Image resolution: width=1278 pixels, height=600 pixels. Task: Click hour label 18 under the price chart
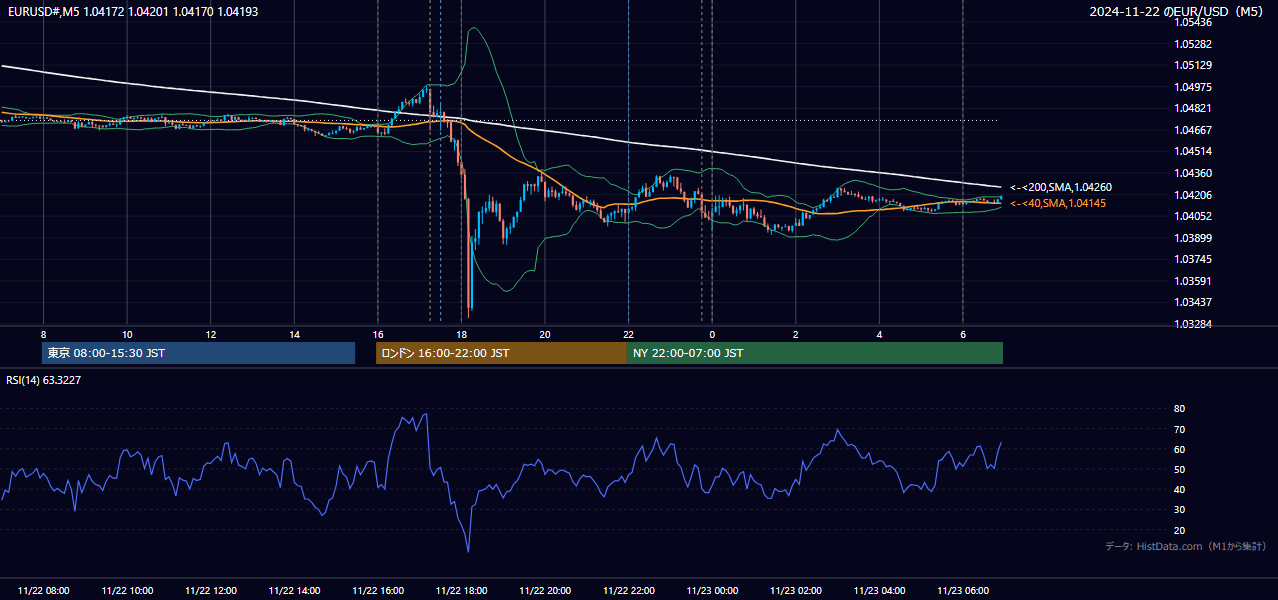[461, 334]
